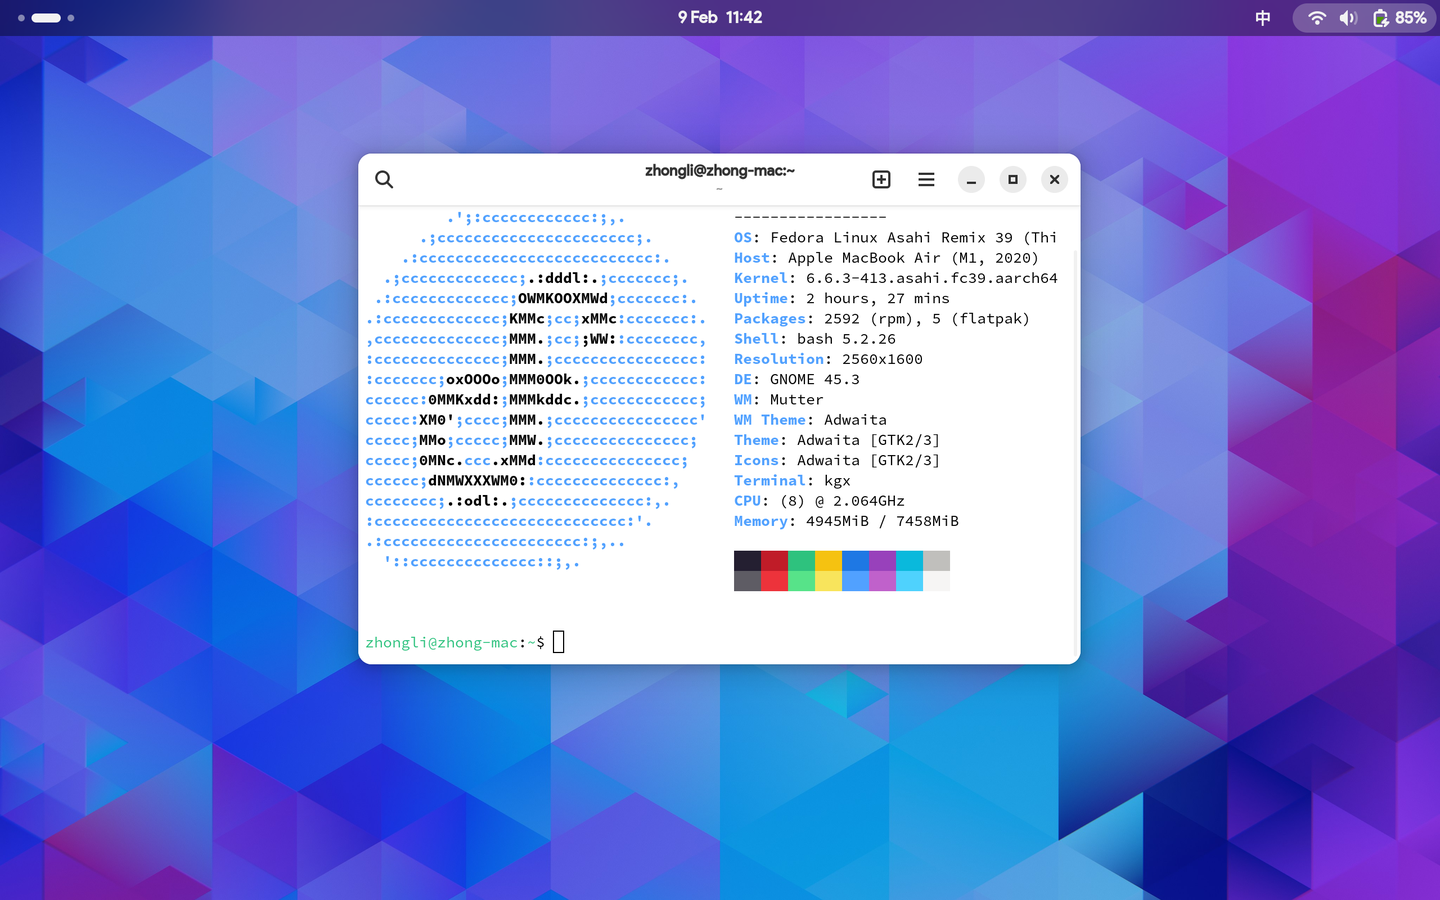Click the Theme line Adwaita [GTK2/3]

coord(837,440)
